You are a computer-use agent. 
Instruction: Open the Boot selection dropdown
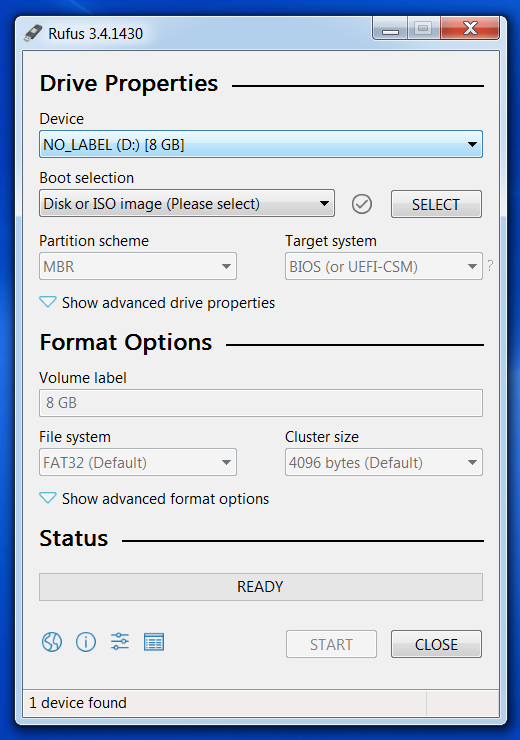pyautogui.click(x=187, y=203)
